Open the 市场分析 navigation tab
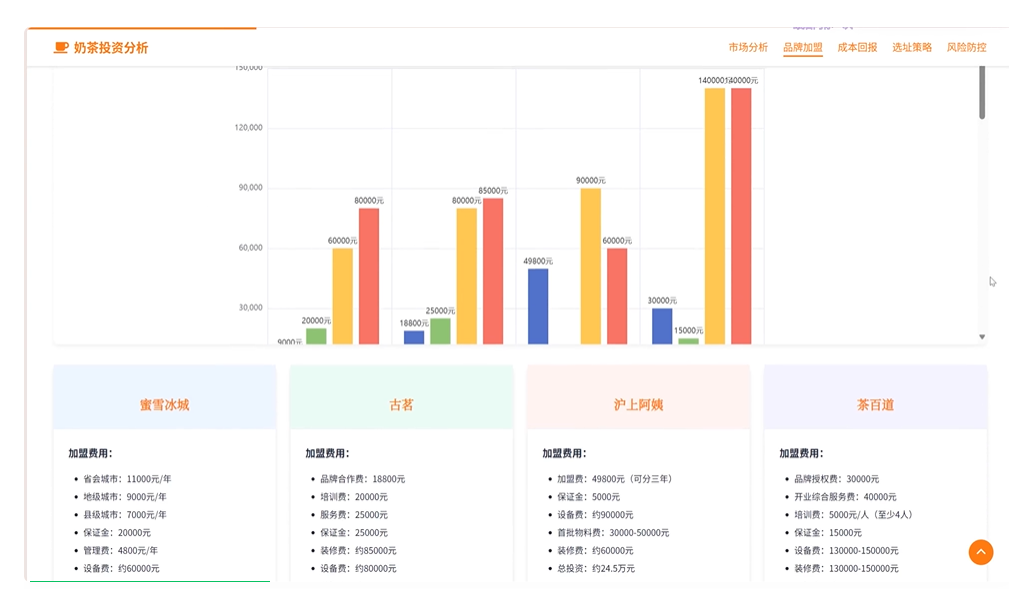This screenshot has width=1009, height=589. [x=748, y=48]
